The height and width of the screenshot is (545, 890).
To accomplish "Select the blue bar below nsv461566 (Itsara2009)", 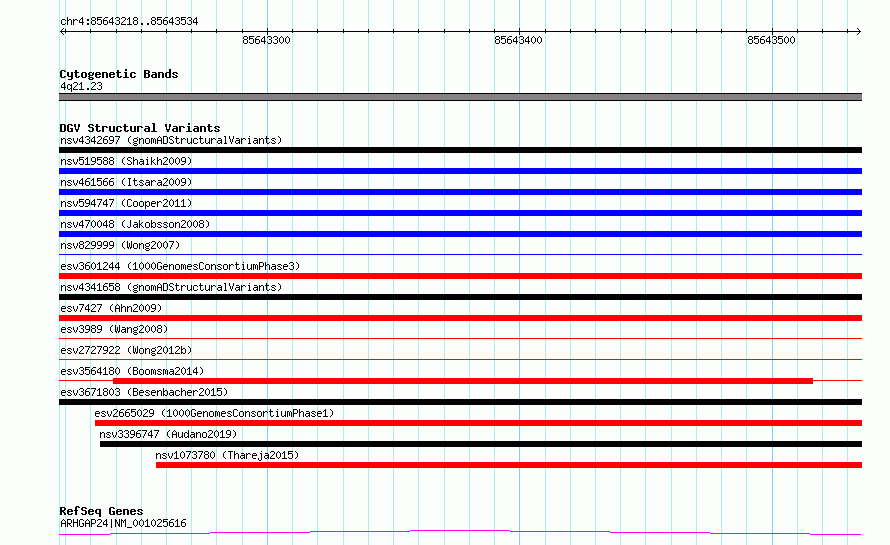I will click(460, 192).
